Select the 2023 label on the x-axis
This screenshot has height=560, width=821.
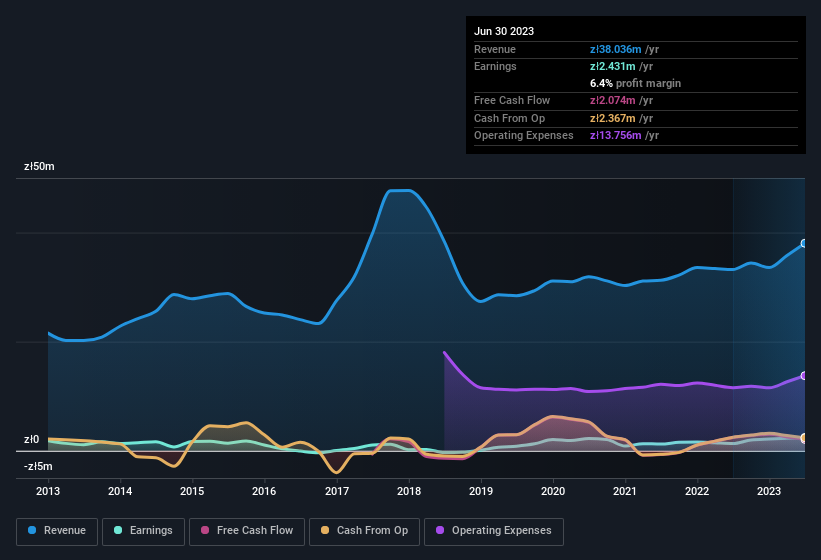click(768, 491)
